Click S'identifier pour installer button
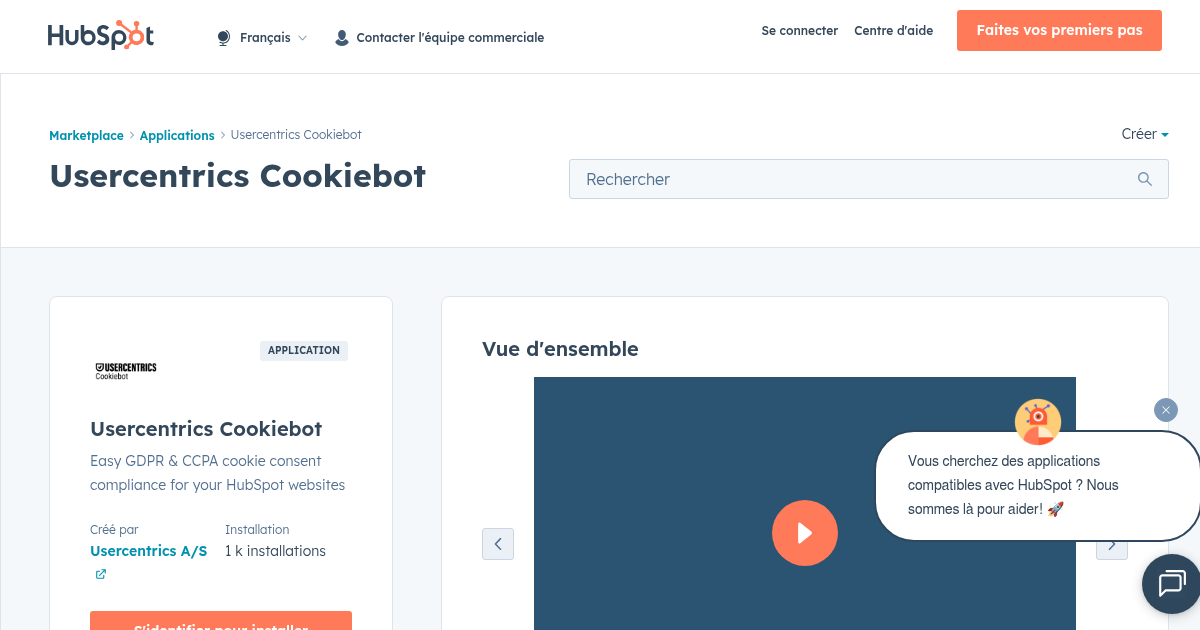This screenshot has width=1200, height=630. coord(221,621)
